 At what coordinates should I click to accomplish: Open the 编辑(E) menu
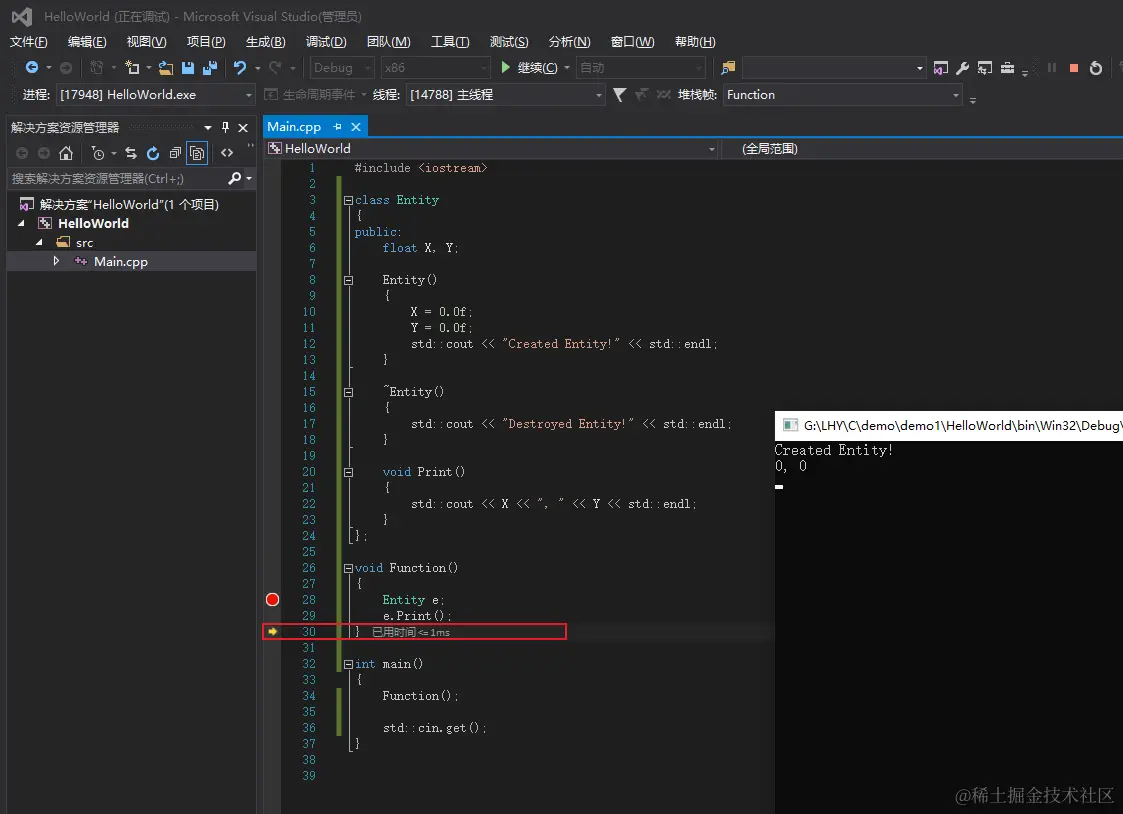[x=87, y=42]
